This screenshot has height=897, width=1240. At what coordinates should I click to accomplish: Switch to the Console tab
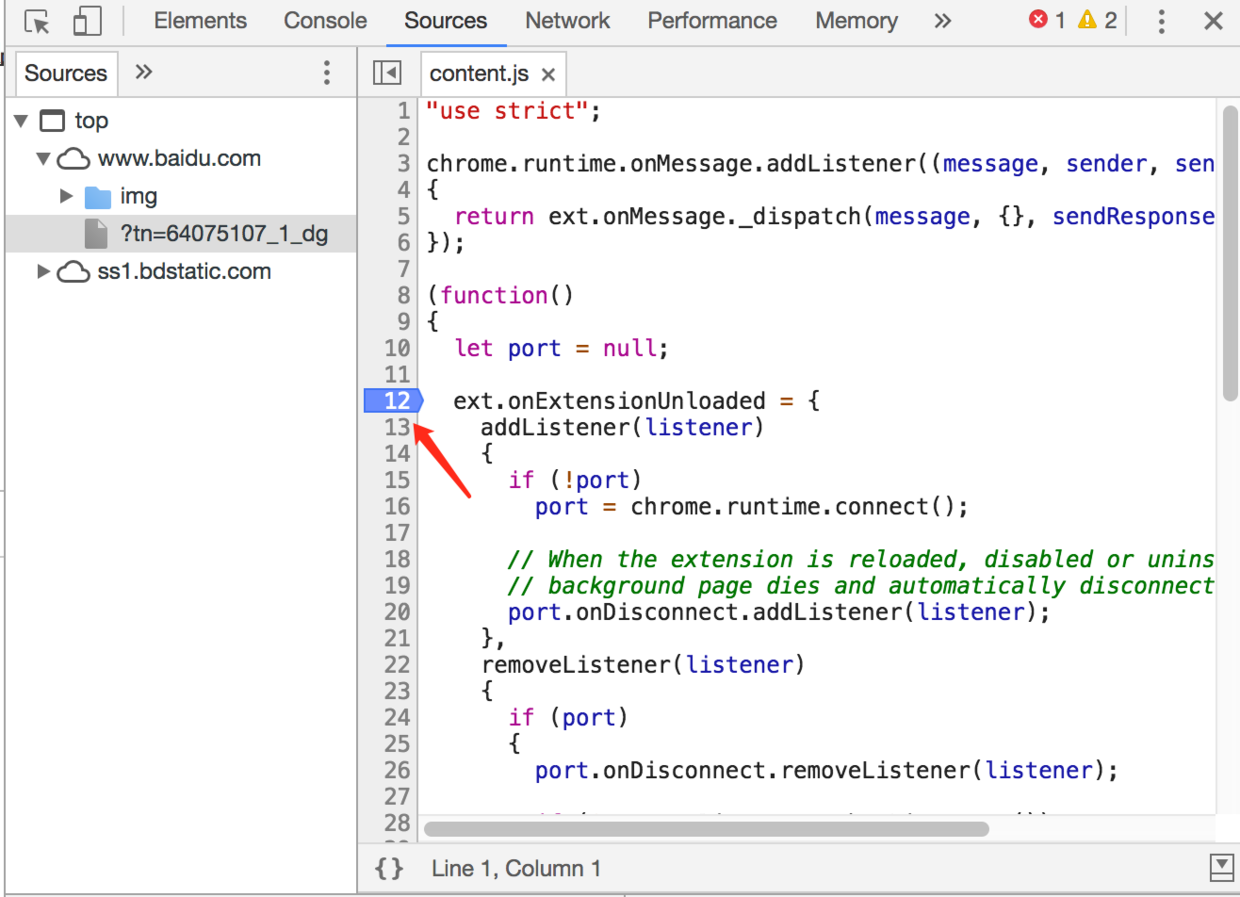[x=325, y=21]
